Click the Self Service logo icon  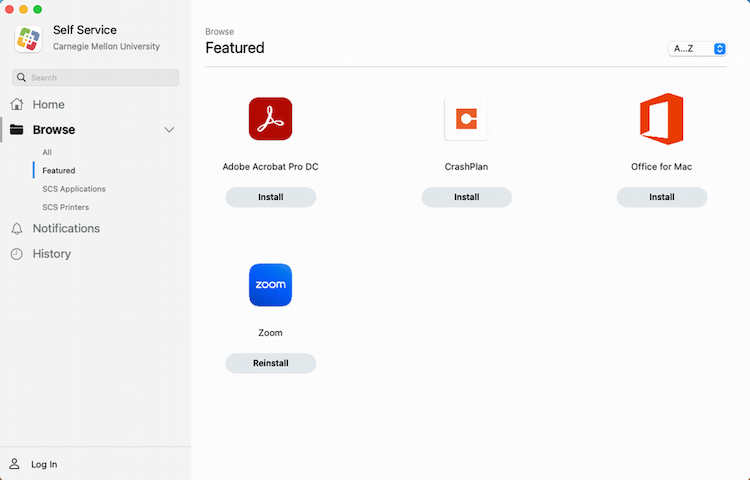[28, 39]
